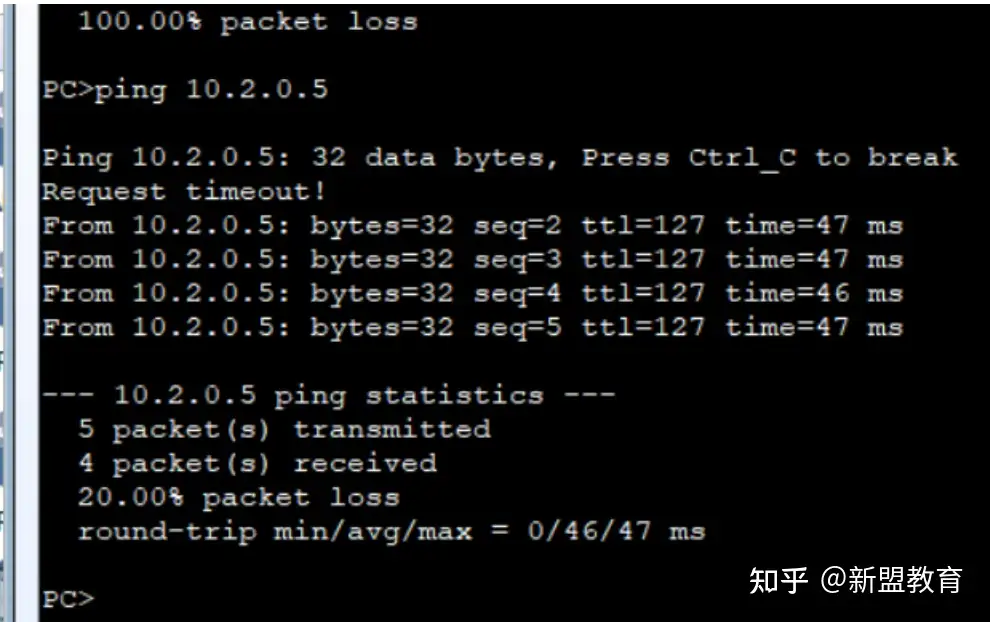Click the "Press Ctrl_C to break" hint
Viewport: 990px width, 622px height.
[769, 157]
